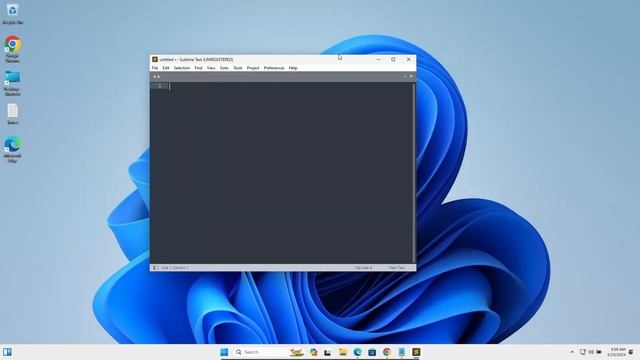Click the taskbar Search box
The image size is (640, 360).
269,352
